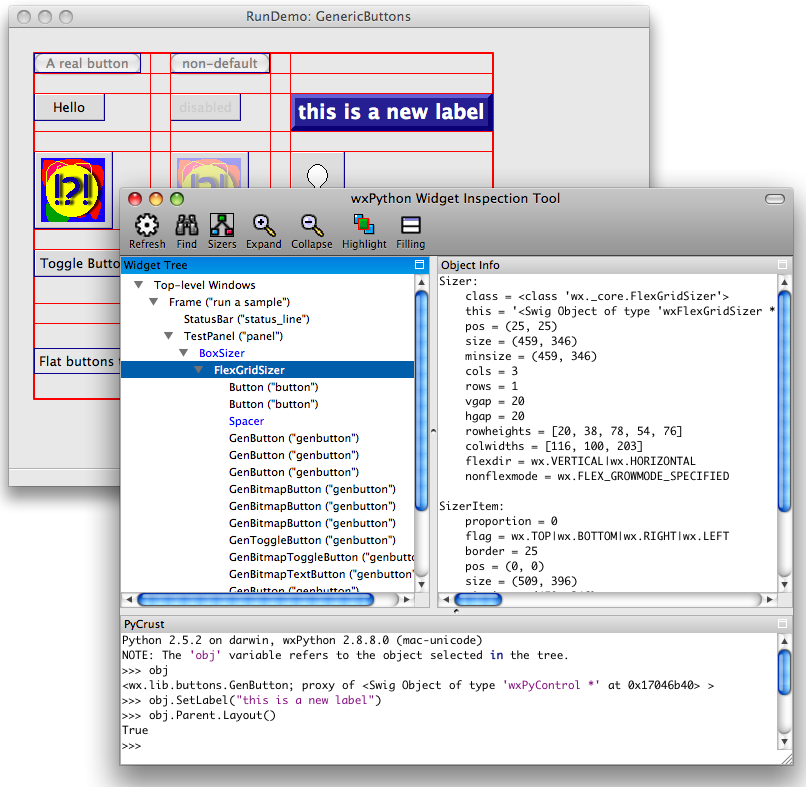The height and width of the screenshot is (787, 806).
Task: Click the "this is a new label" button
Action: click(391, 112)
